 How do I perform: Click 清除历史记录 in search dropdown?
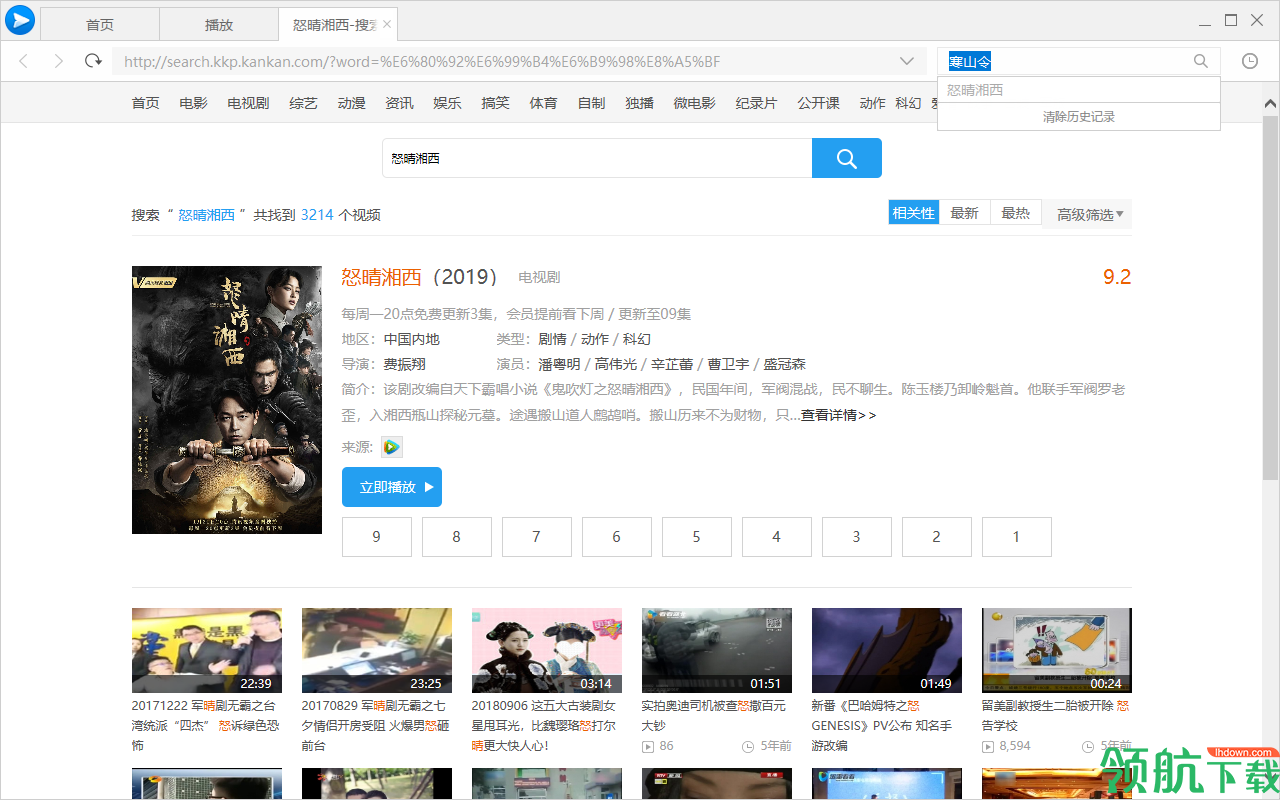[1079, 117]
